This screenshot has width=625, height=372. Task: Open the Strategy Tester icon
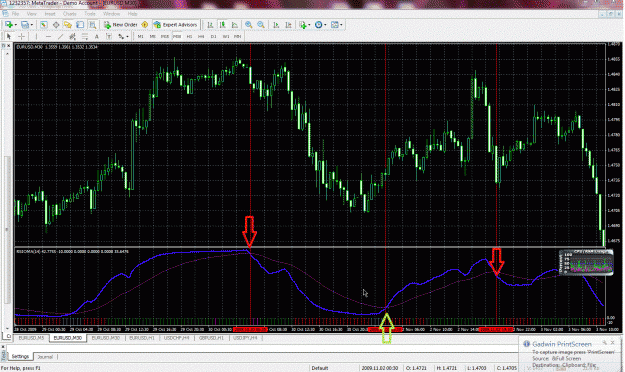pyautogui.click(x=92, y=25)
